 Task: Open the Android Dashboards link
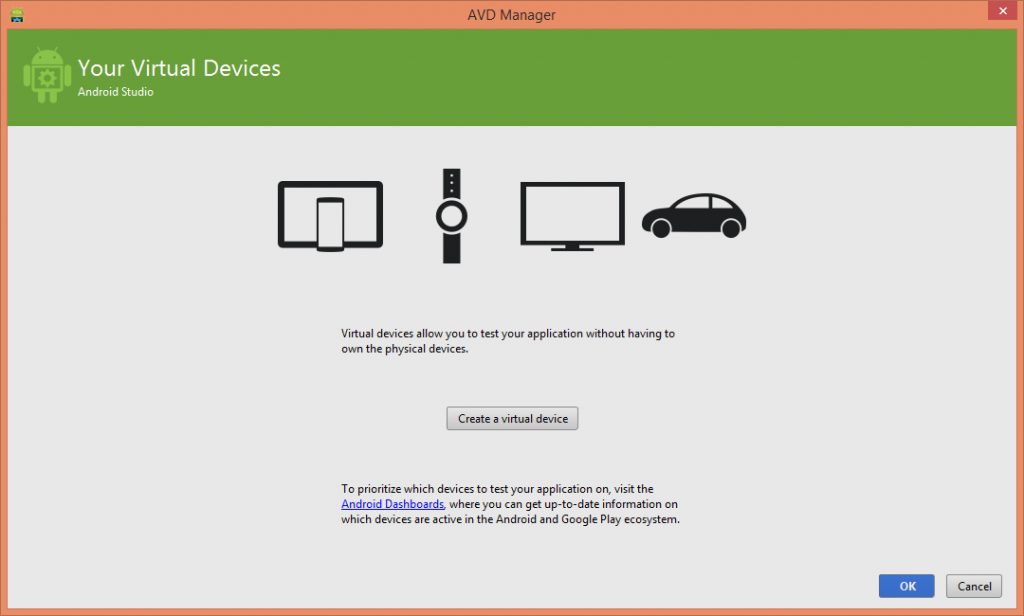392,504
